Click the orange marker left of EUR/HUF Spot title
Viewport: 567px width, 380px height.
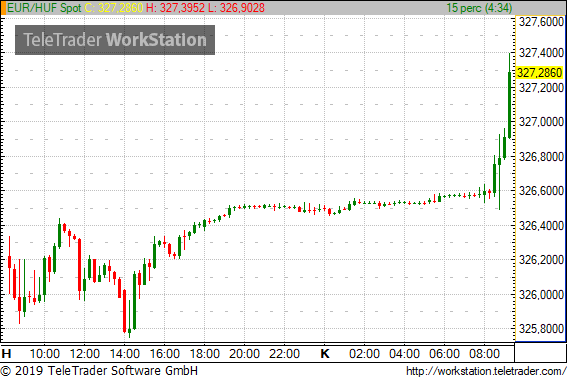point(4,8)
